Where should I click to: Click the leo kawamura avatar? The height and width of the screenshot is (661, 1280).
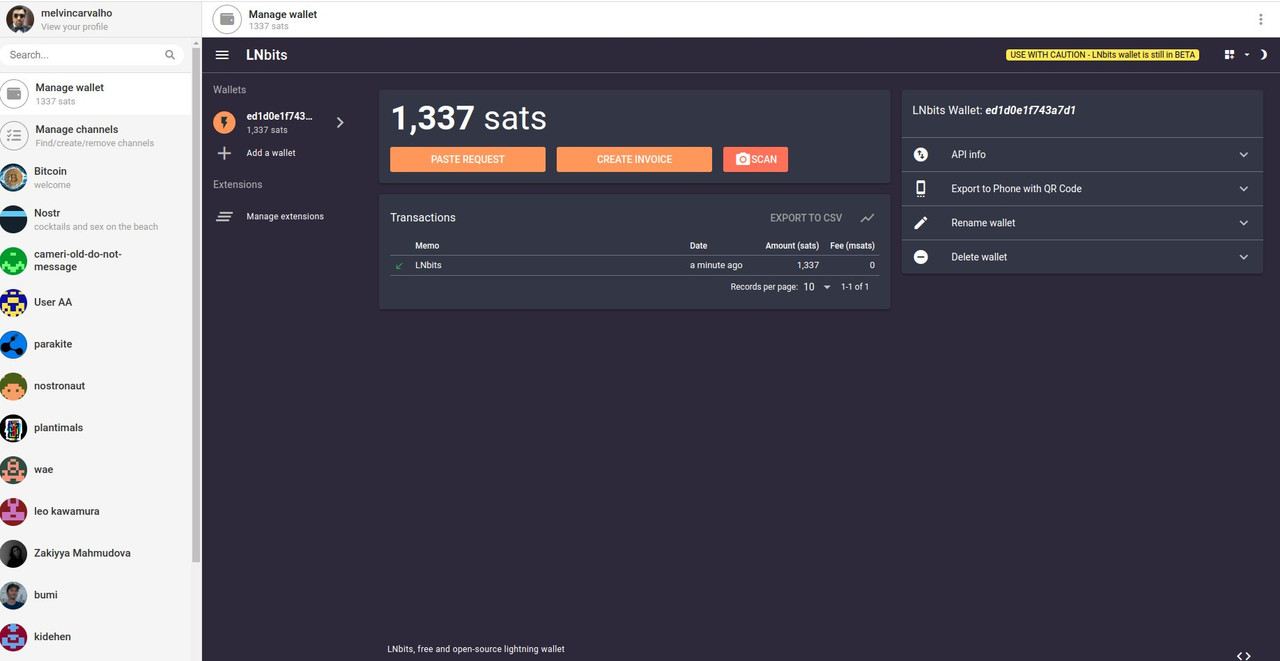(x=14, y=511)
